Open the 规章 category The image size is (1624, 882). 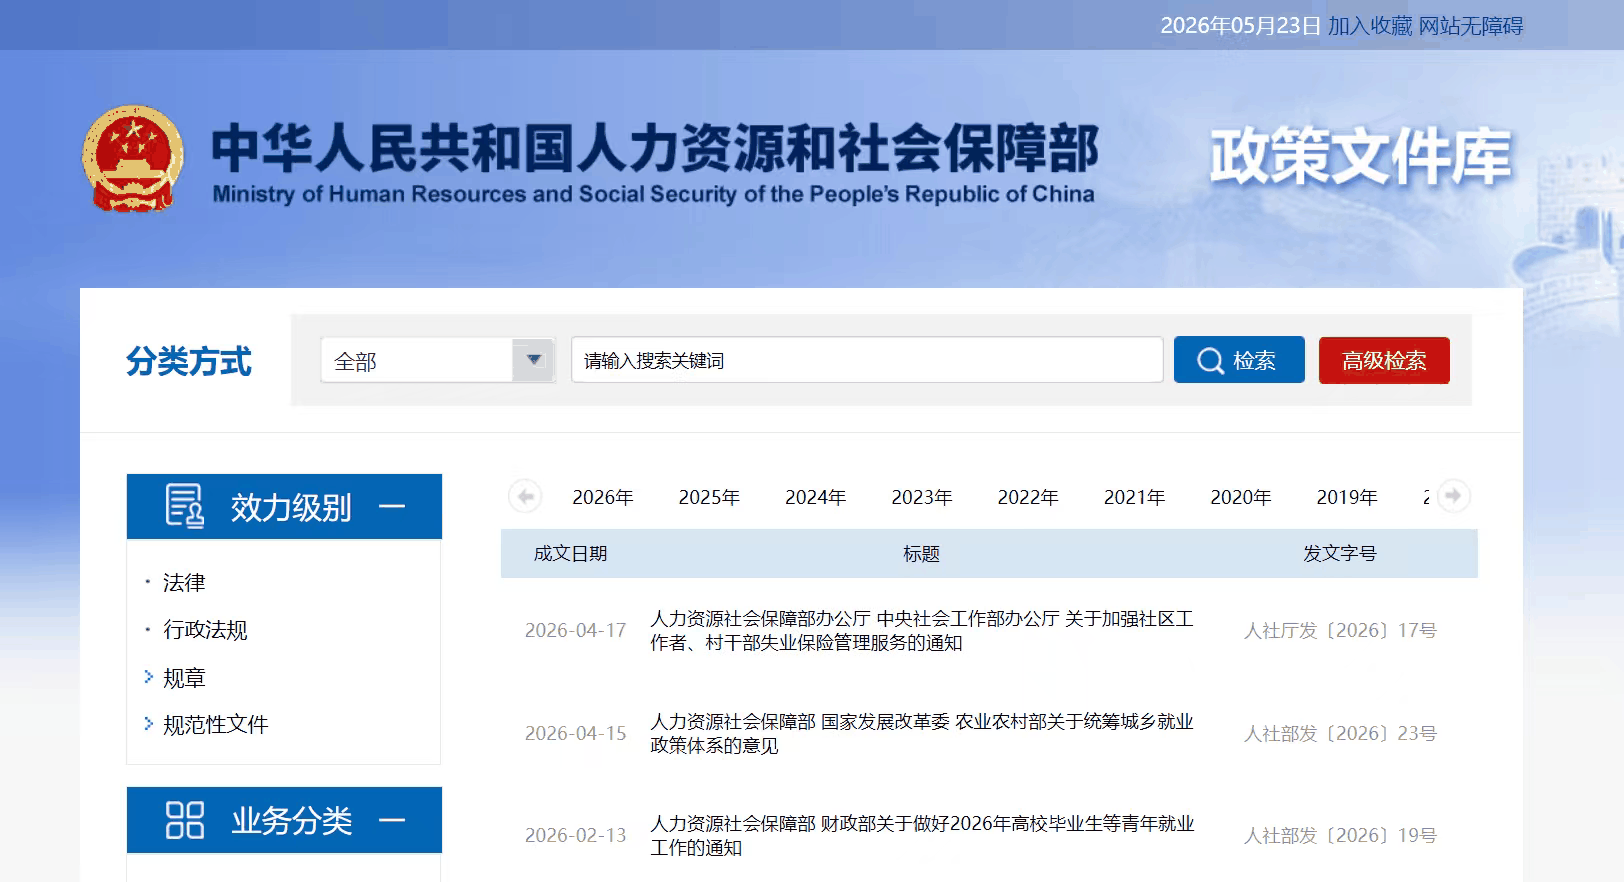[x=184, y=678]
